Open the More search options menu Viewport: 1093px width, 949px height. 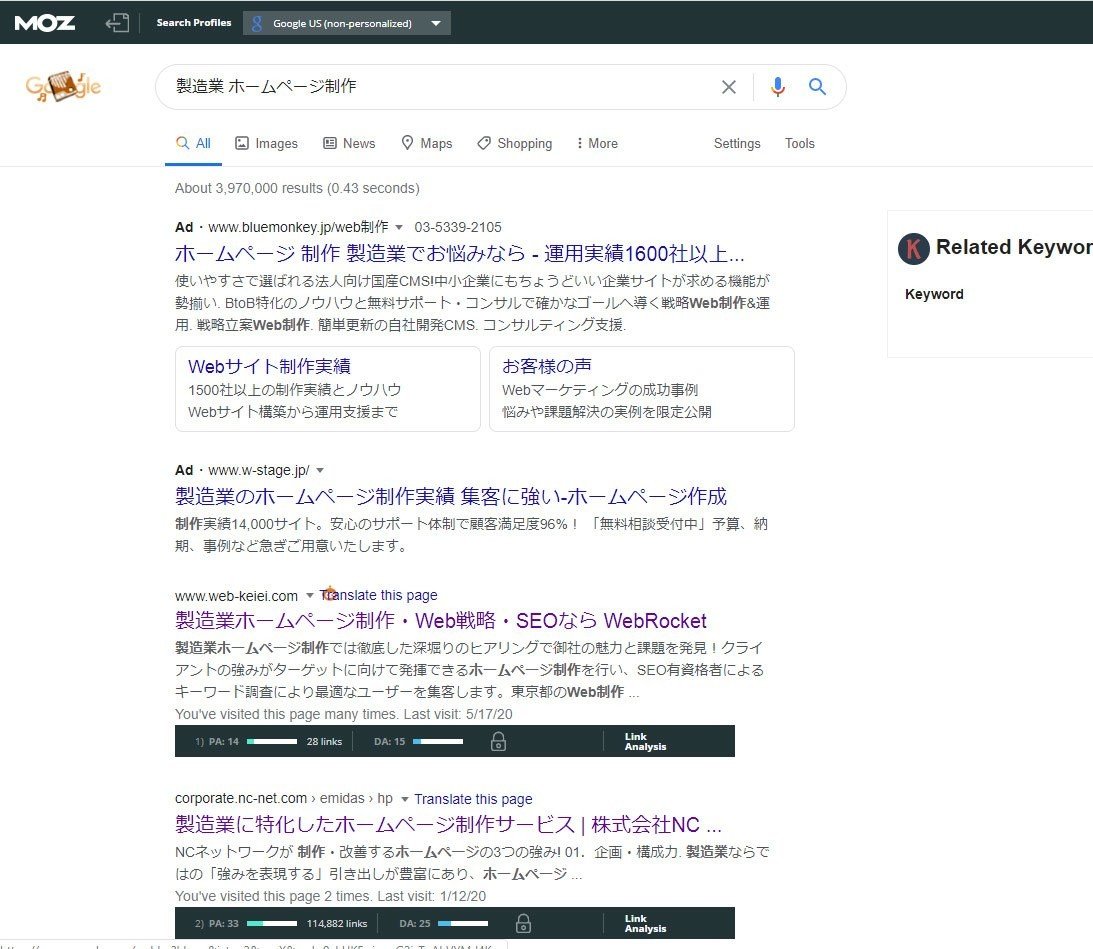click(597, 144)
